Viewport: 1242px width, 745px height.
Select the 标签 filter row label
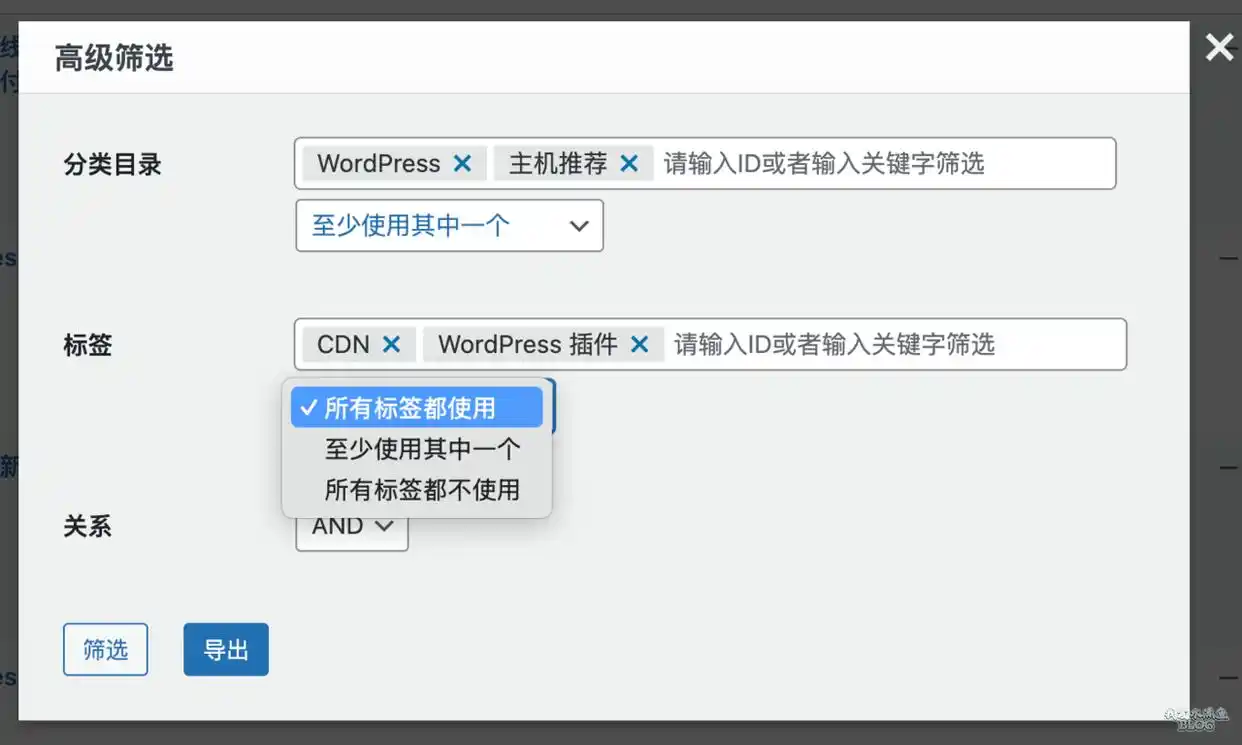tap(86, 344)
